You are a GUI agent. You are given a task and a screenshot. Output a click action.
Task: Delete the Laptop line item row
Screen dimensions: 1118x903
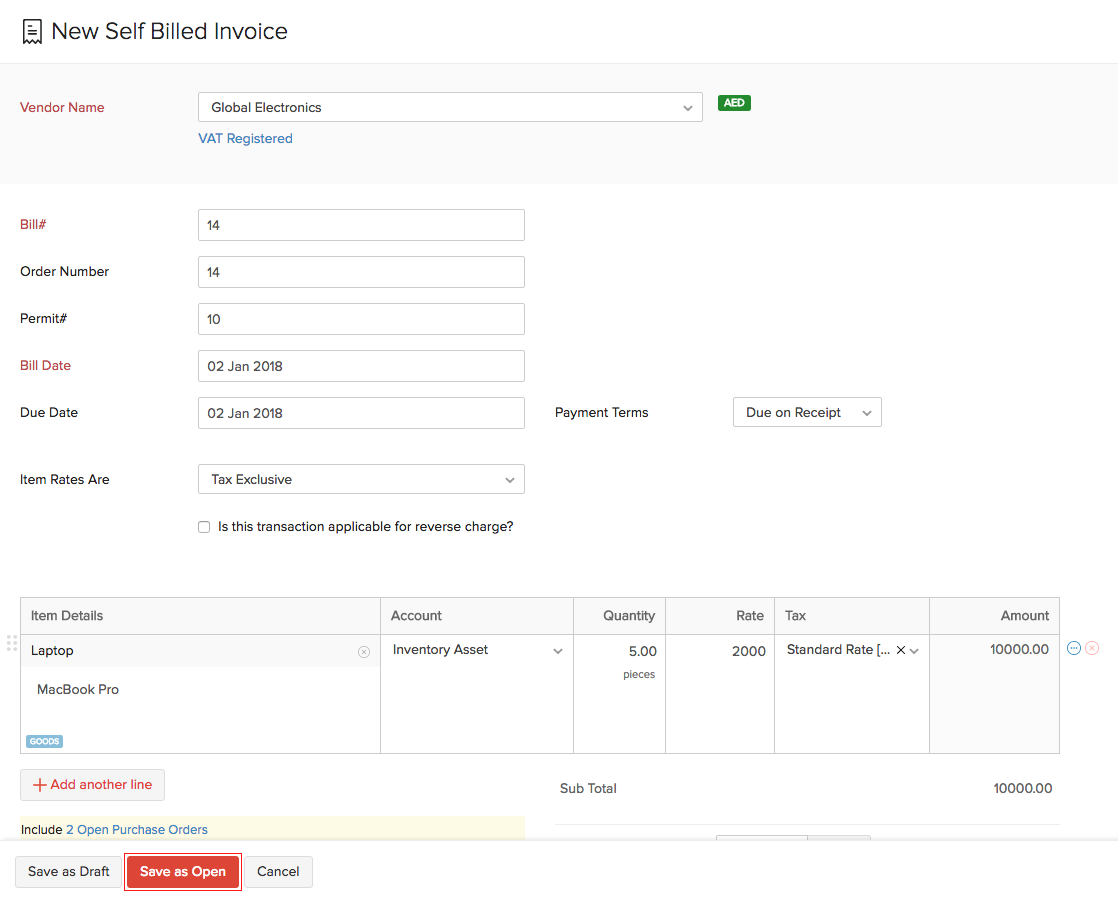1091,648
